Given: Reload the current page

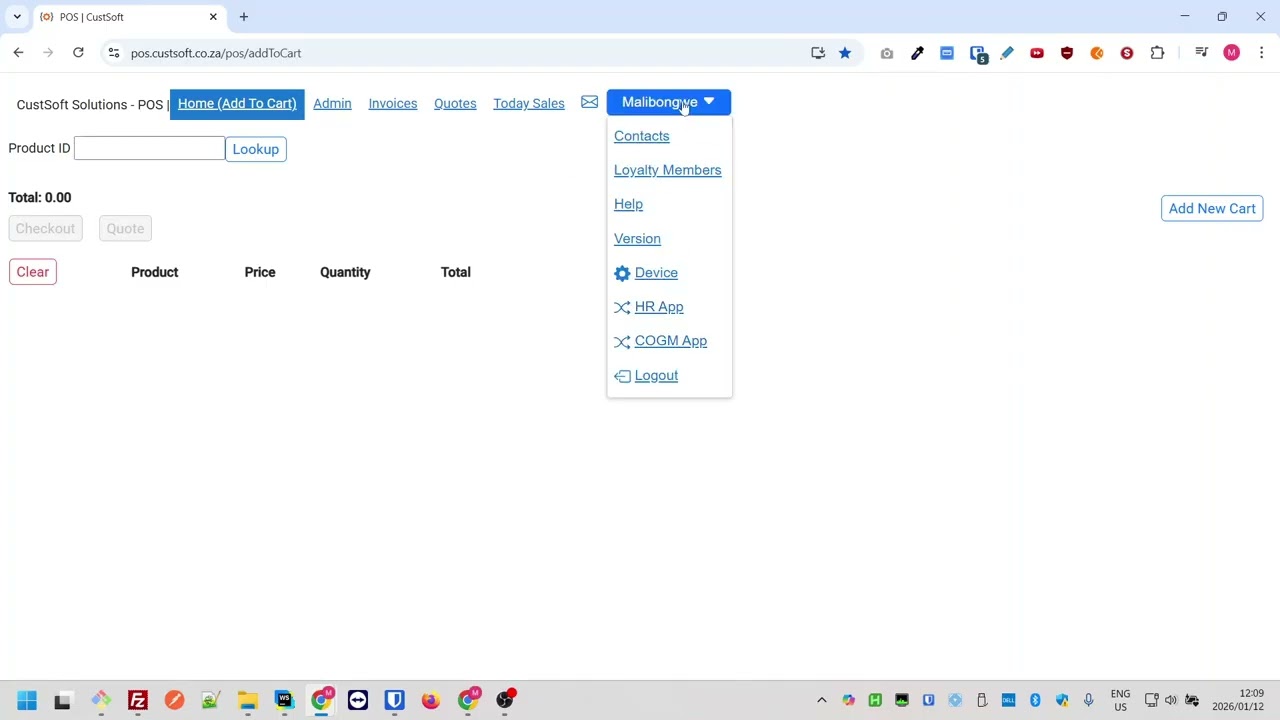Looking at the screenshot, I should [x=78, y=53].
